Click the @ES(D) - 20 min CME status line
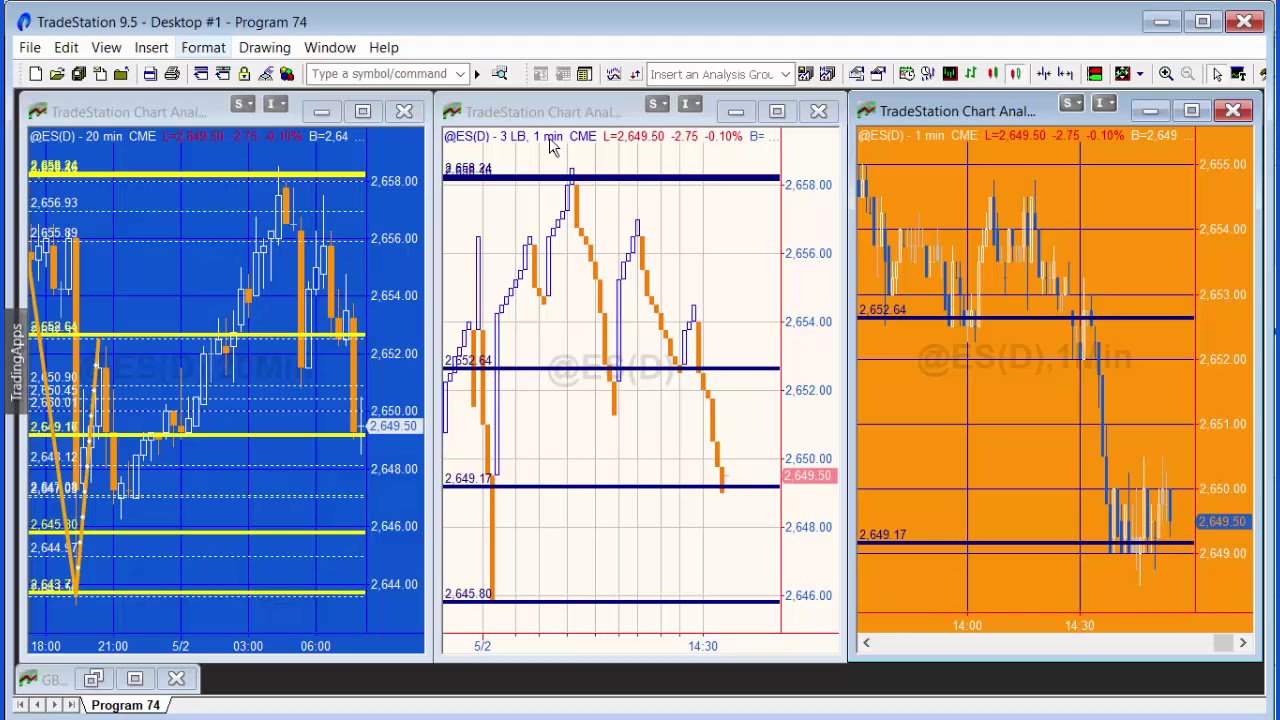Viewport: 1280px width, 720px height. tap(92, 136)
